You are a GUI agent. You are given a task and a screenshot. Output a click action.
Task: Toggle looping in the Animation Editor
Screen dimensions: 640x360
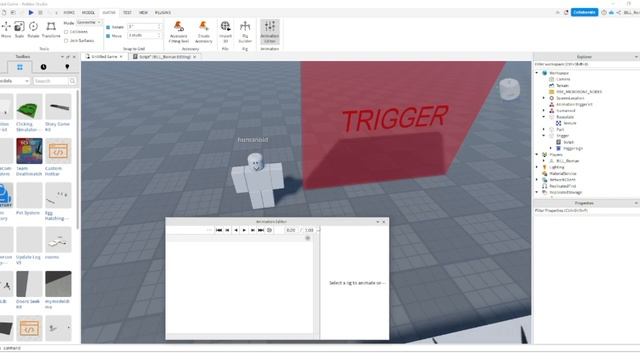[x=269, y=230]
